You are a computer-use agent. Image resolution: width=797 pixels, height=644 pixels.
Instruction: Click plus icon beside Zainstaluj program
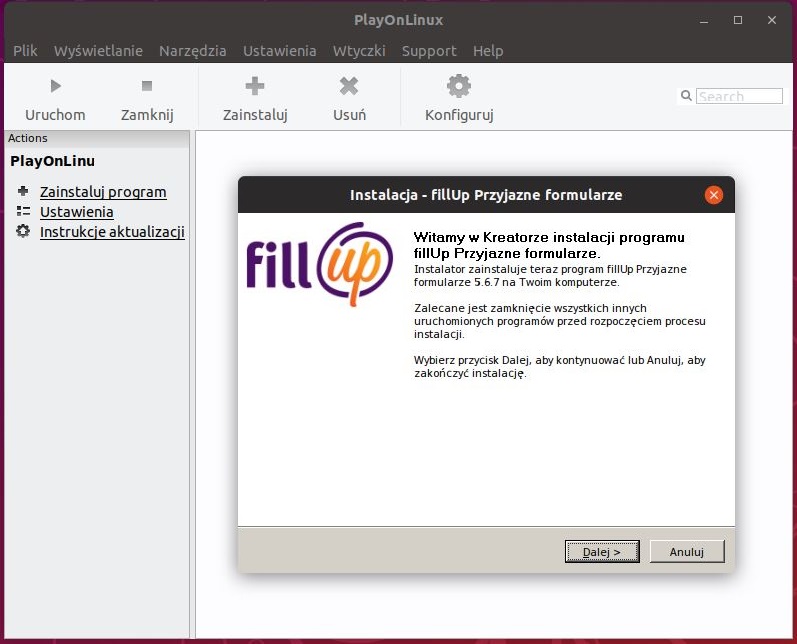pos(23,191)
